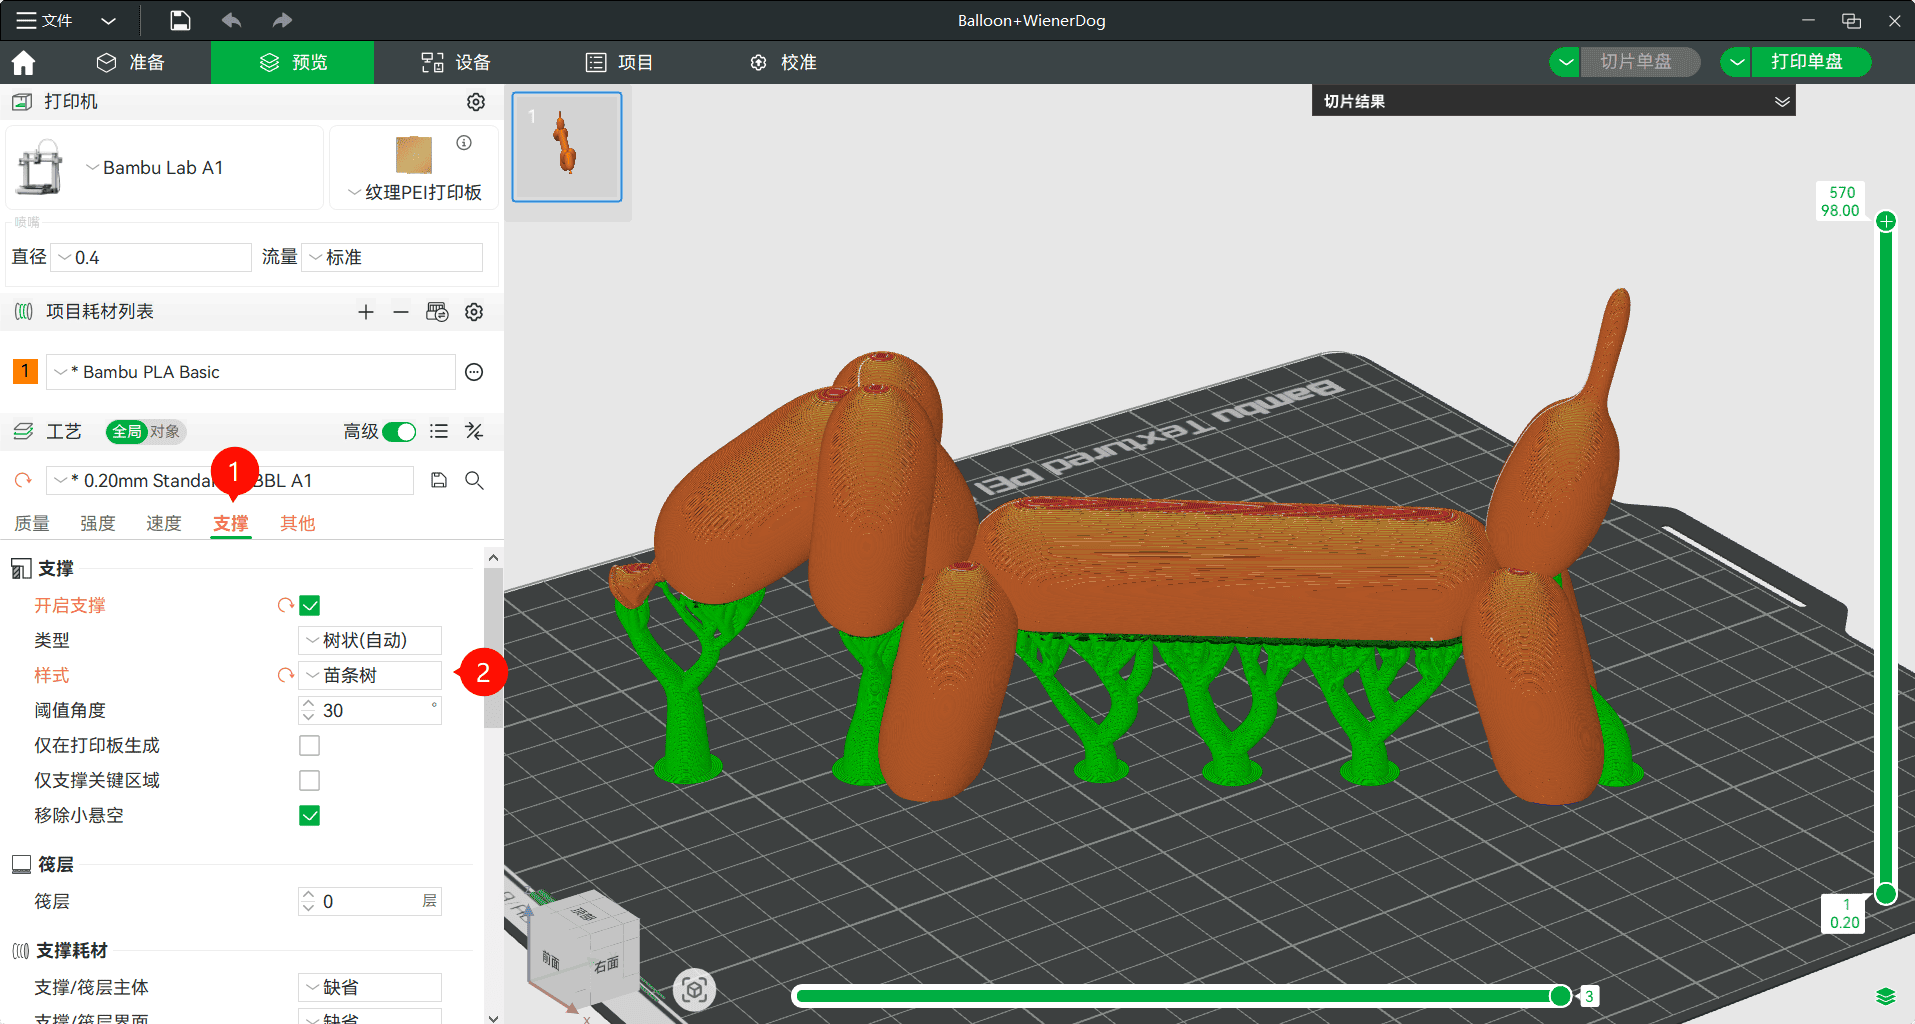Screen dimensions: 1915x1024
Task: Click the process tools icon
Action: click(x=474, y=431)
